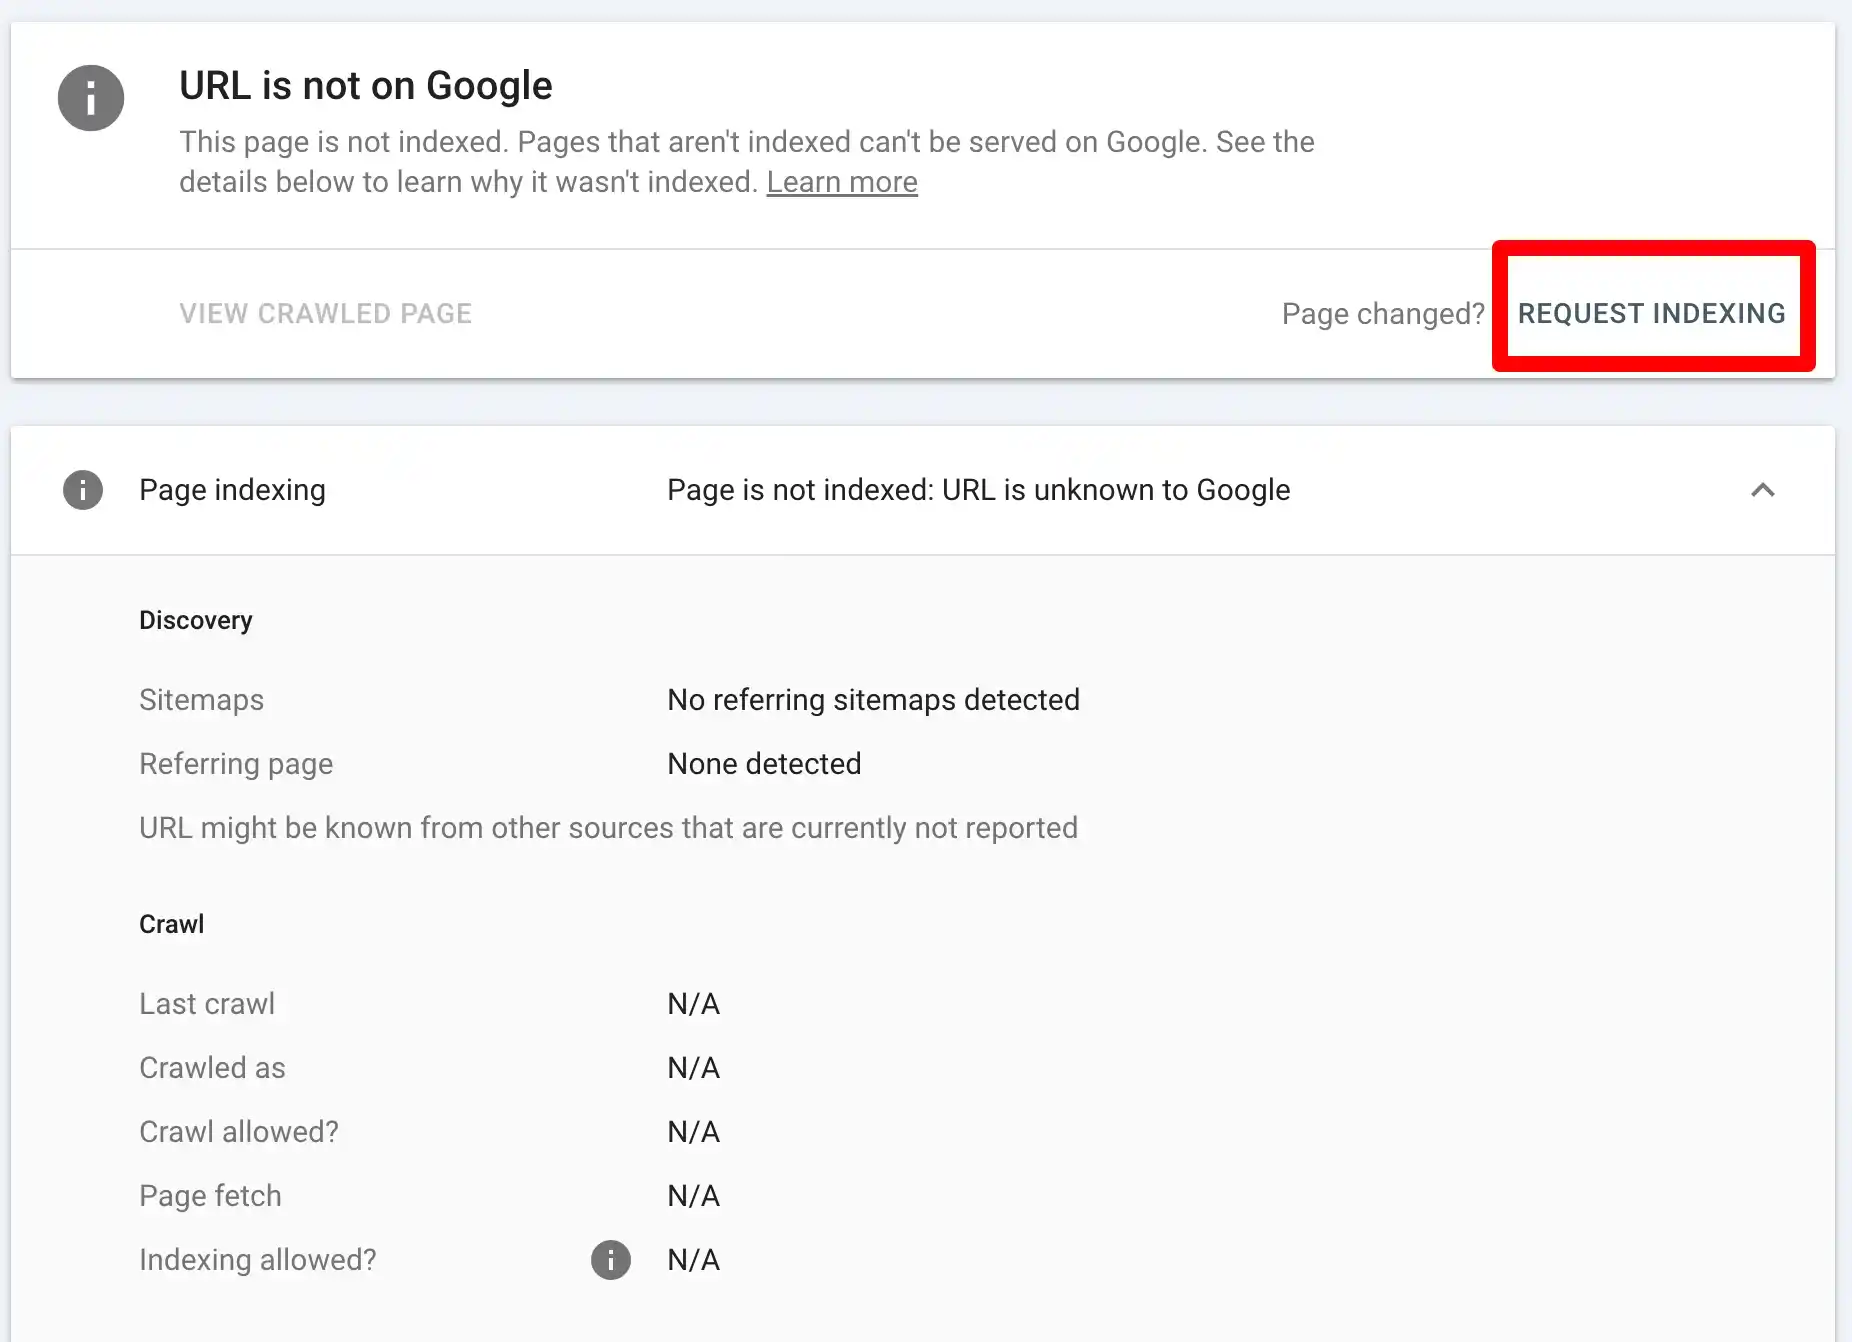Click 'No referring sitemaps detected' value
1852x1342 pixels.
click(x=874, y=700)
